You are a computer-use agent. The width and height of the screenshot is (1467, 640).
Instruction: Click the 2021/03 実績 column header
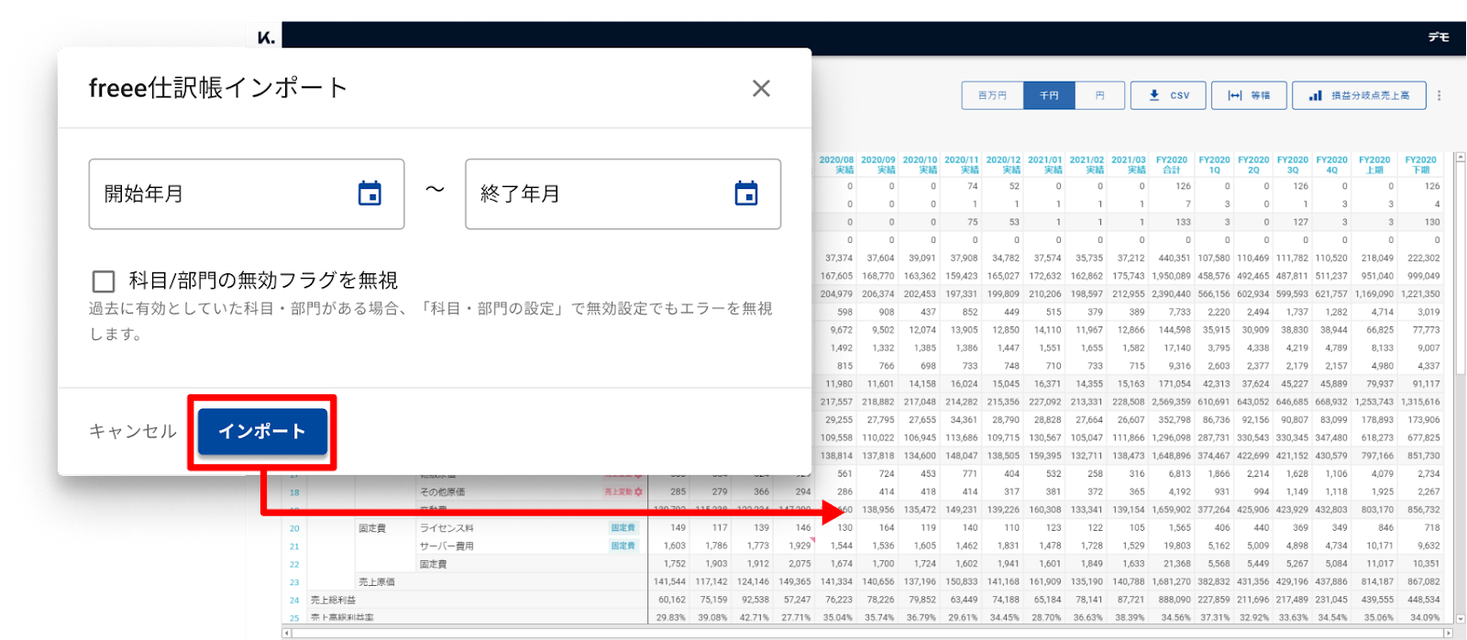[x=1128, y=165]
